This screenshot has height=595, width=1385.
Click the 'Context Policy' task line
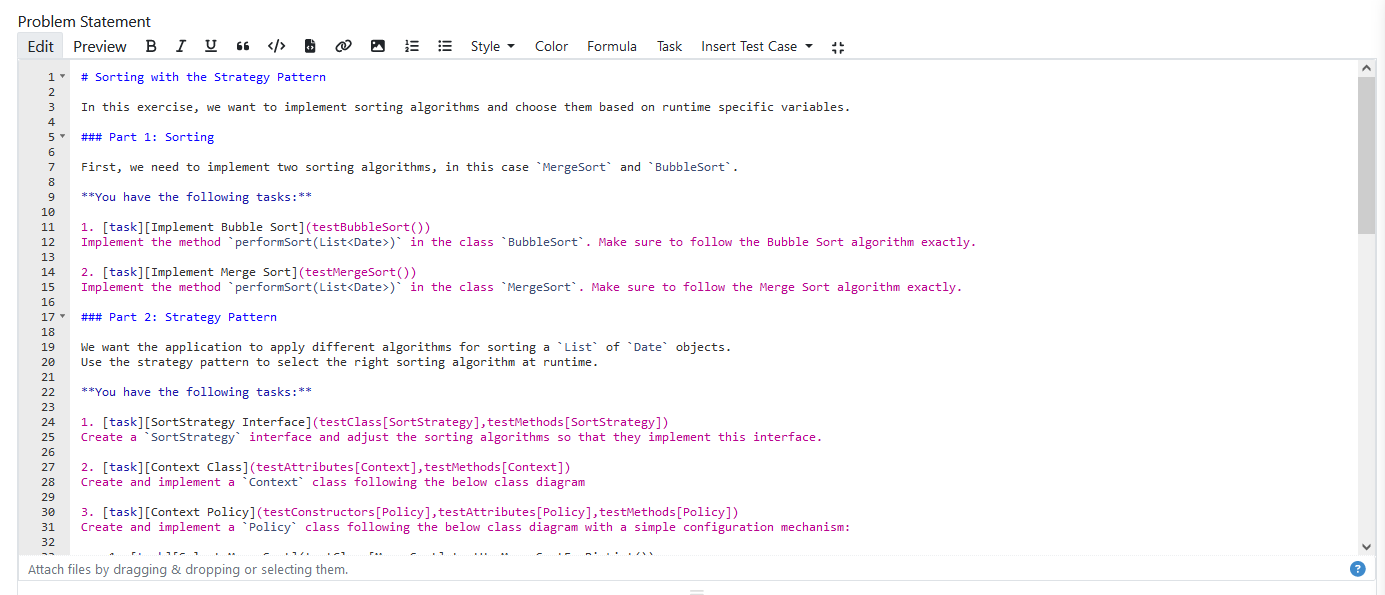click(410, 512)
